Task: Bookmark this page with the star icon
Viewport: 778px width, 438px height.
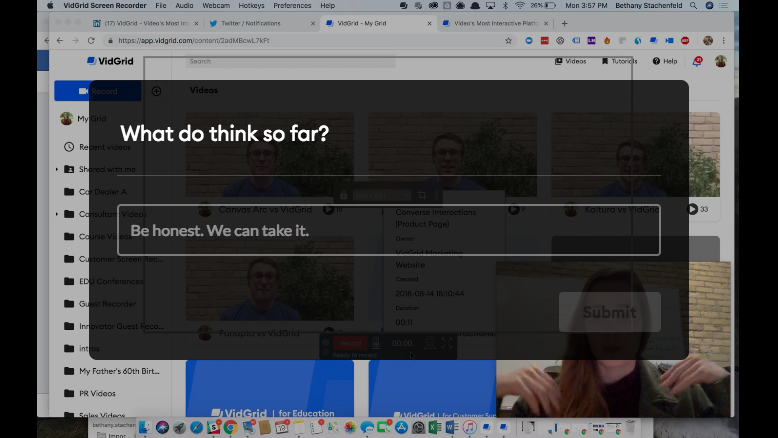Action: [508, 41]
